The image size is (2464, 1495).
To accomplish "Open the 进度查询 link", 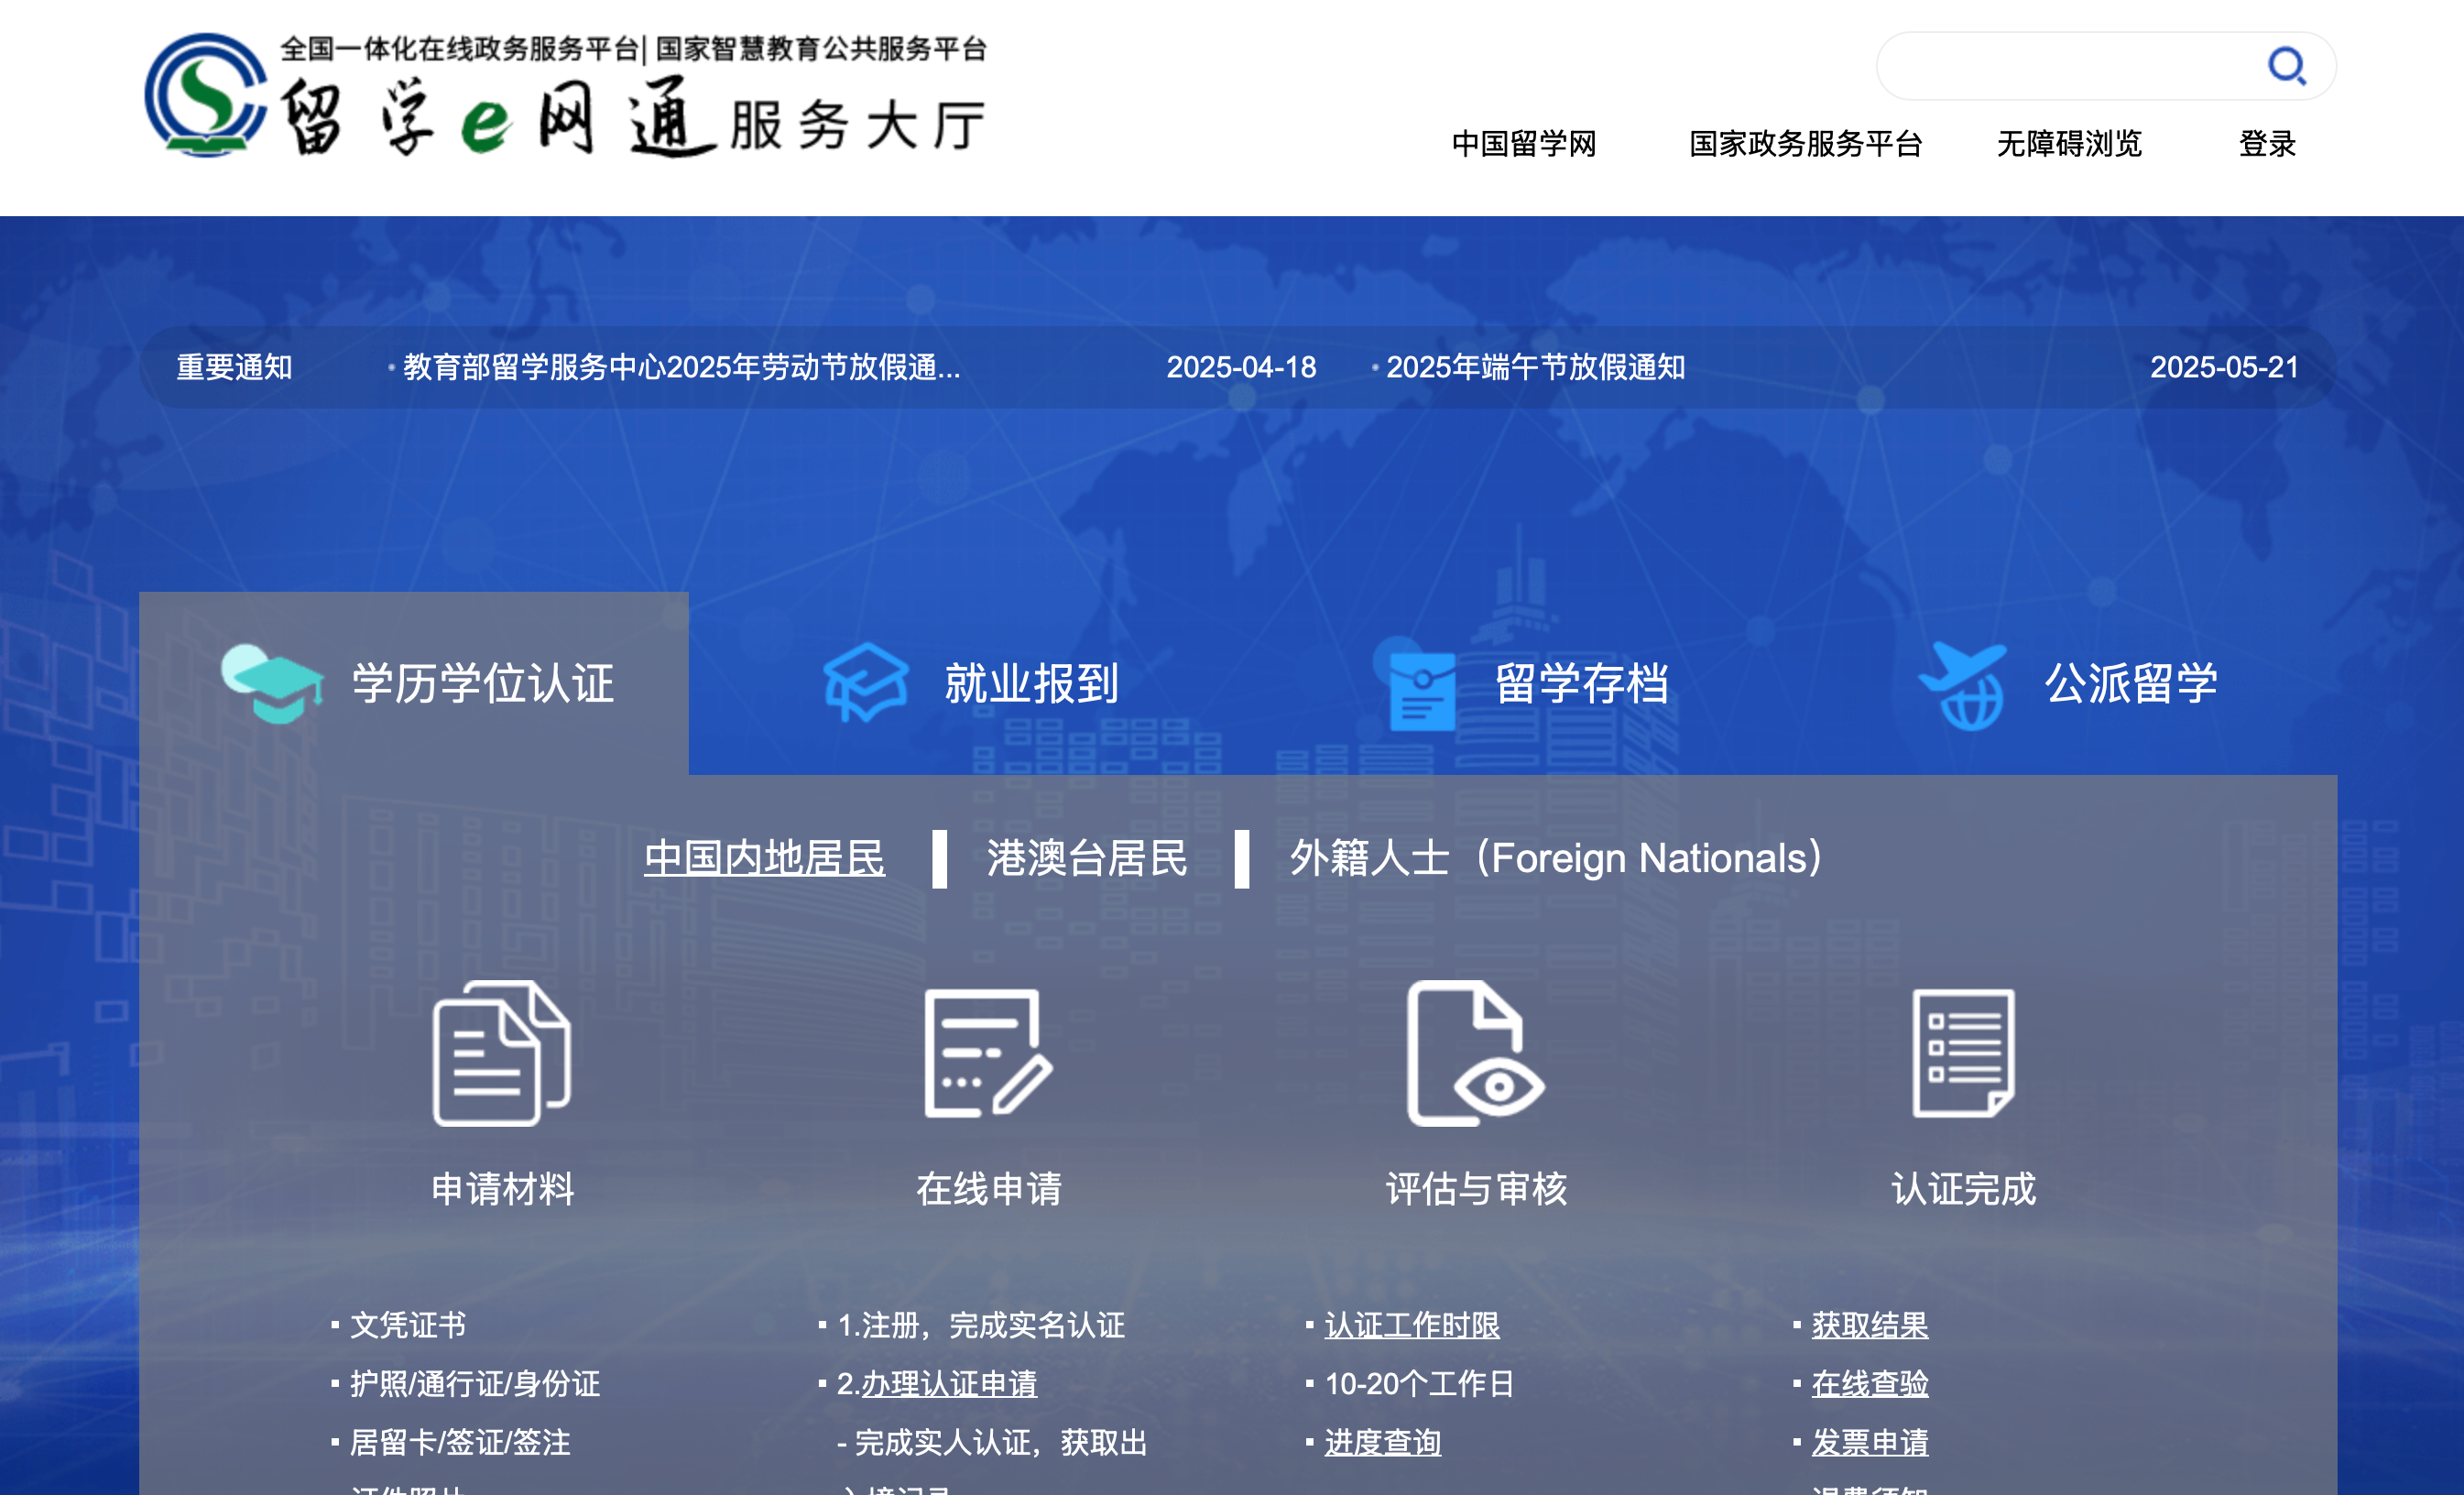I will click(1382, 1442).
